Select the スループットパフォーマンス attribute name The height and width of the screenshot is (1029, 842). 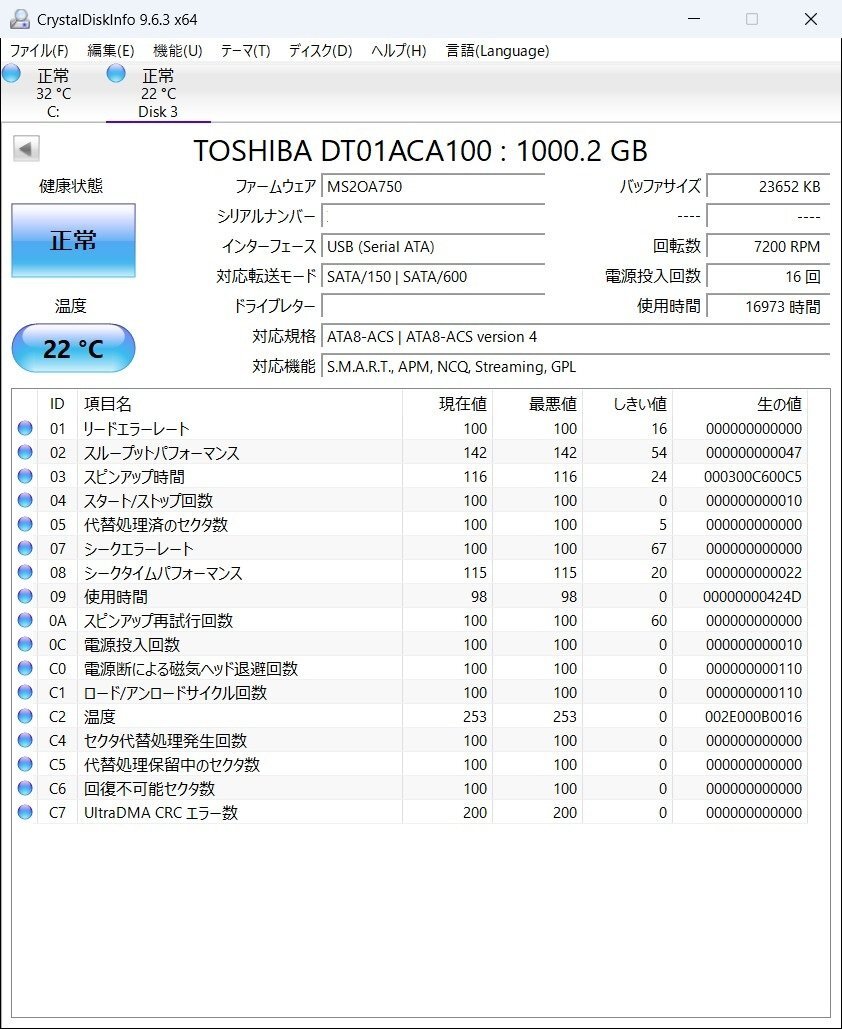pyautogui.click(x=161, y=453)
